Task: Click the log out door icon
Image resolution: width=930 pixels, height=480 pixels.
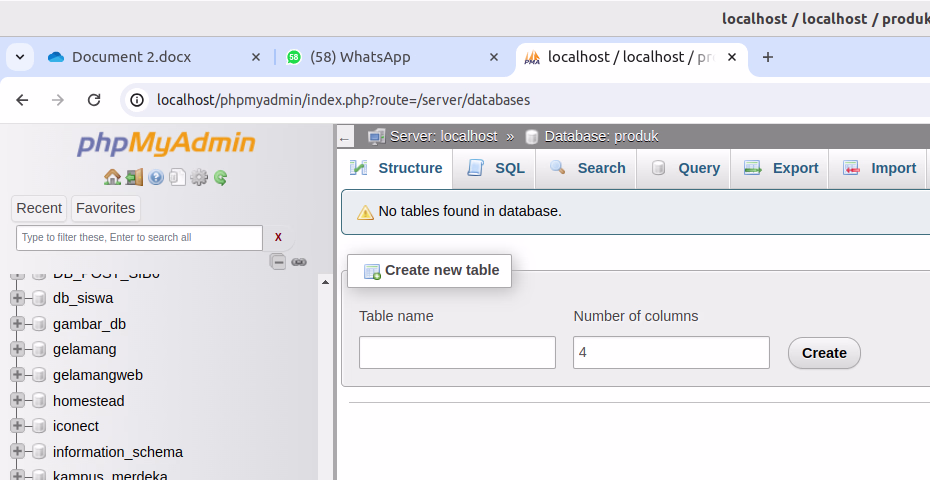Action: point(134,177)
